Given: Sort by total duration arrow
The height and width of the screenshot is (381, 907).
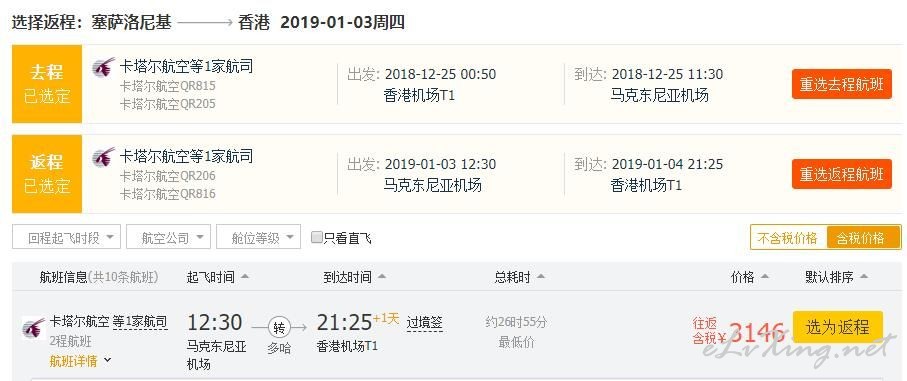Looking at the screenshot, I should [540, 277].
